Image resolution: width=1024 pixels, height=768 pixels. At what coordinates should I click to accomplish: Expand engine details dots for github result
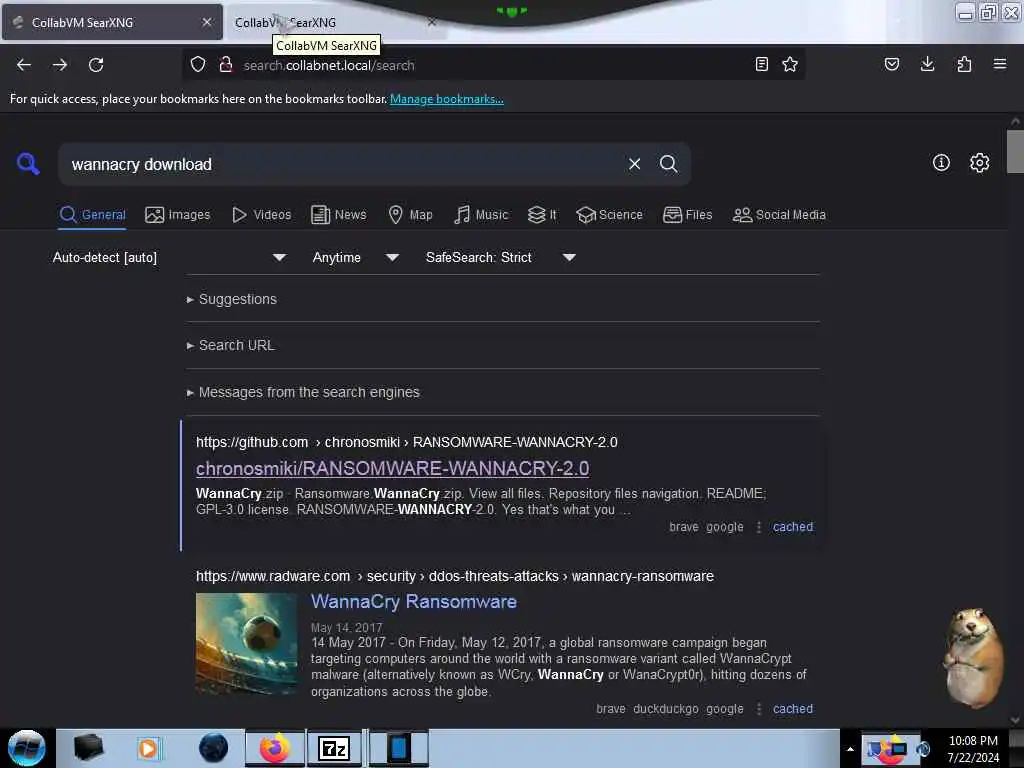tap(758, 527)
